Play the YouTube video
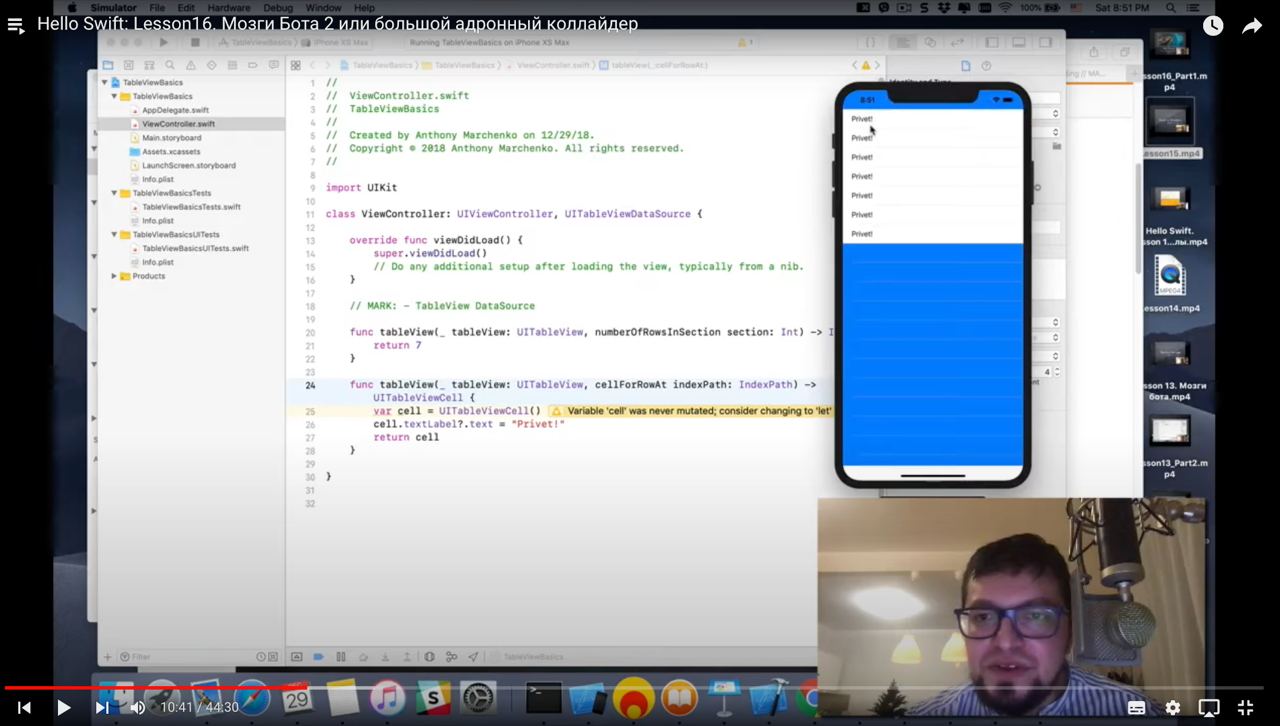The width and height of the screenshot is (1280, 726). (63, 707)
